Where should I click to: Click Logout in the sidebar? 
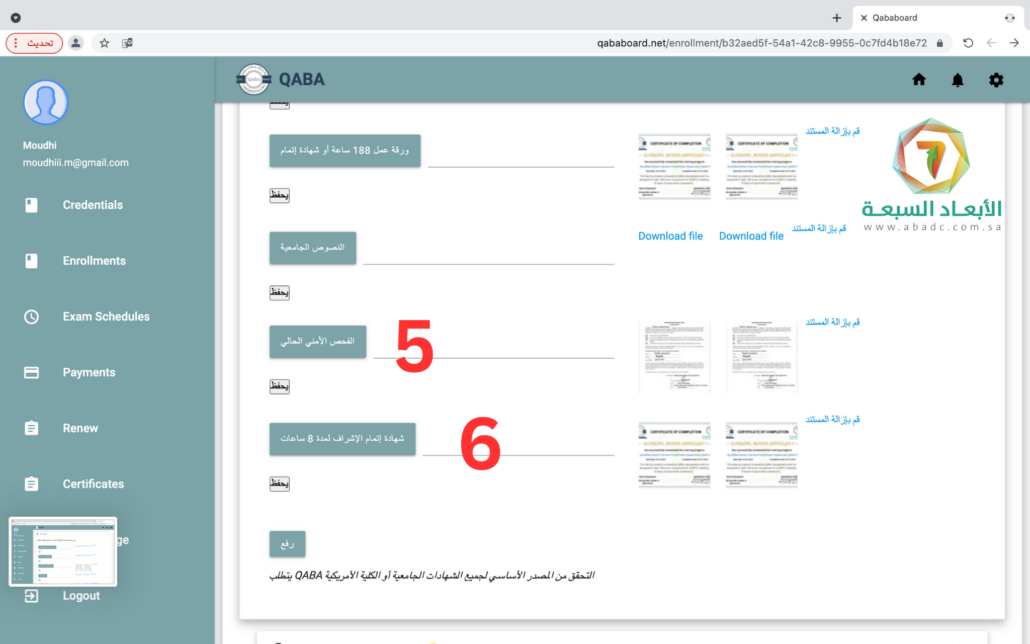coord(81,596)
